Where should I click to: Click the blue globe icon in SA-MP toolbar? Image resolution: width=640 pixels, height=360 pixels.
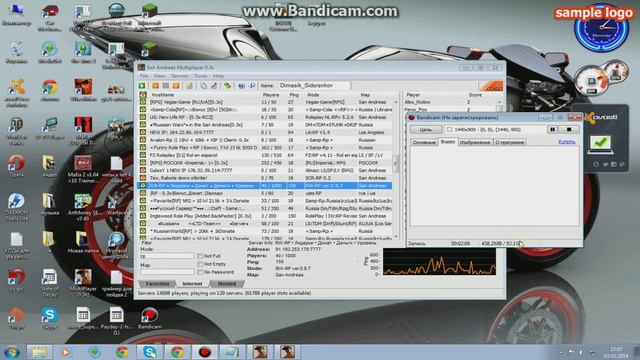241,86
